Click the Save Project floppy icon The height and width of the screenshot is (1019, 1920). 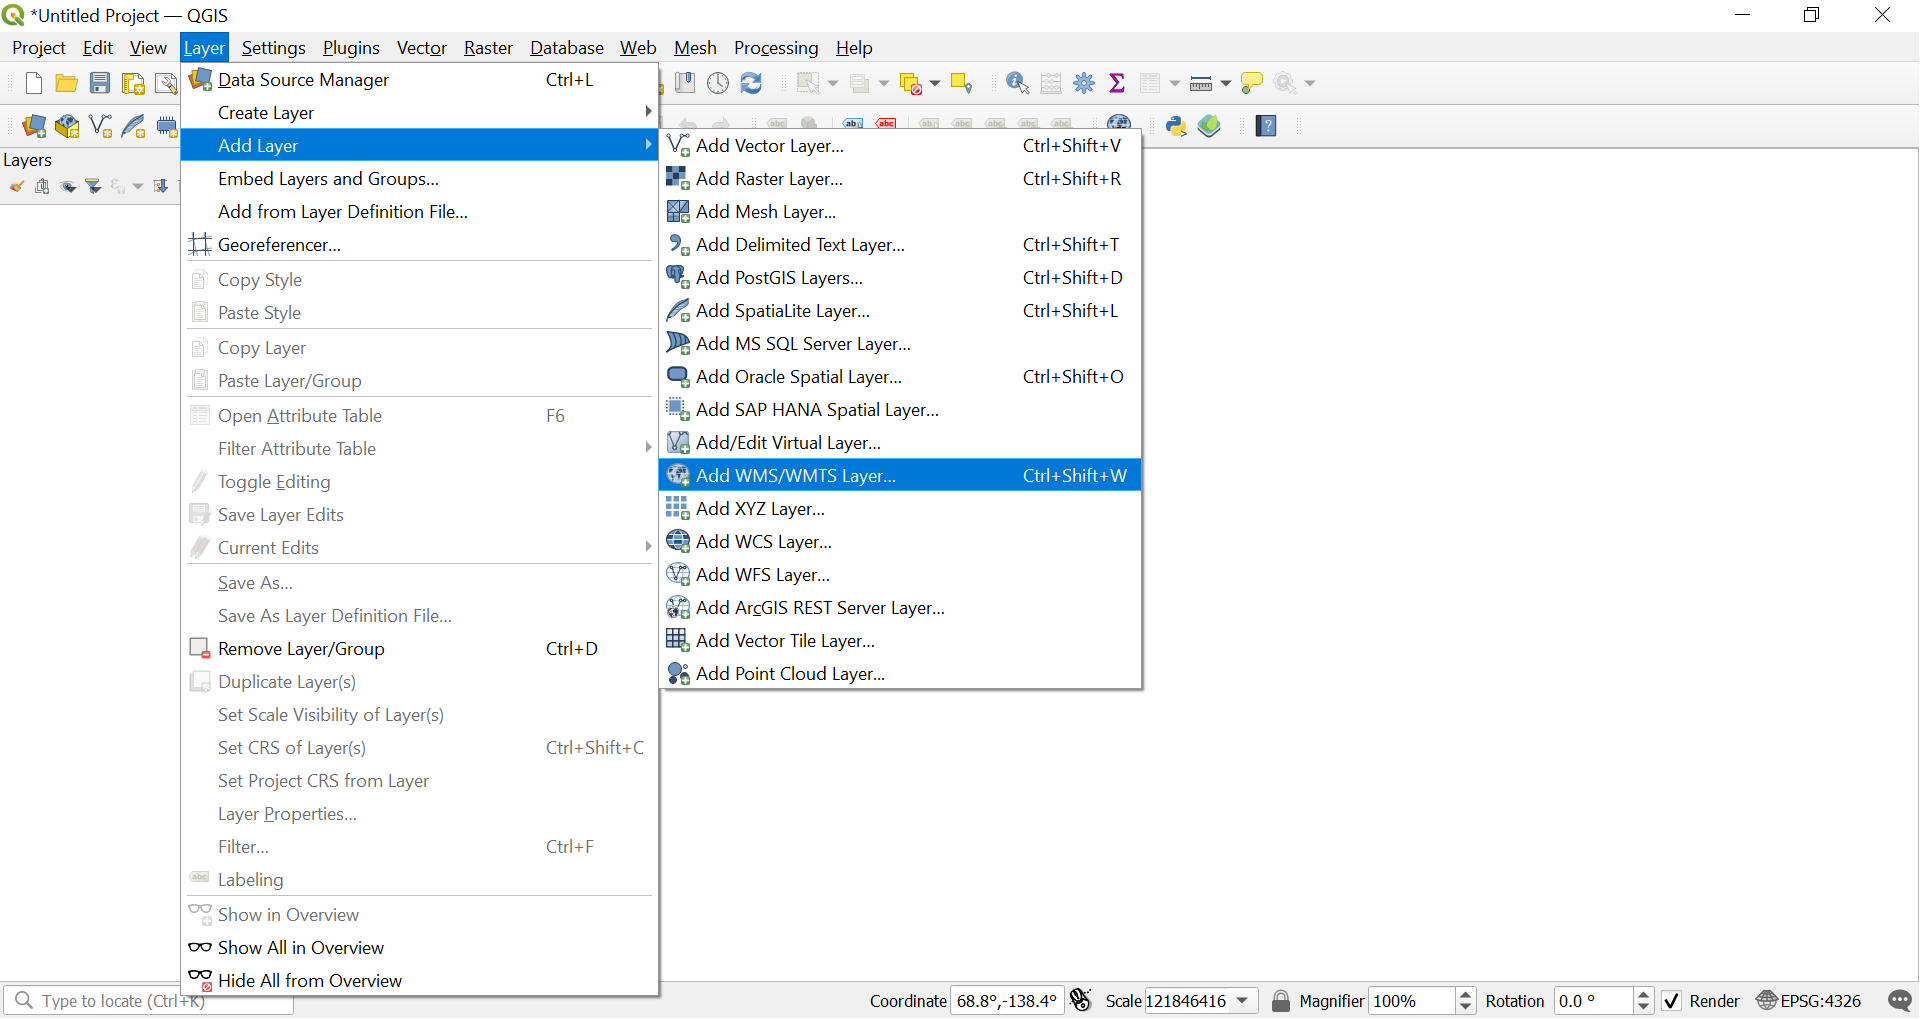(100, 83)
